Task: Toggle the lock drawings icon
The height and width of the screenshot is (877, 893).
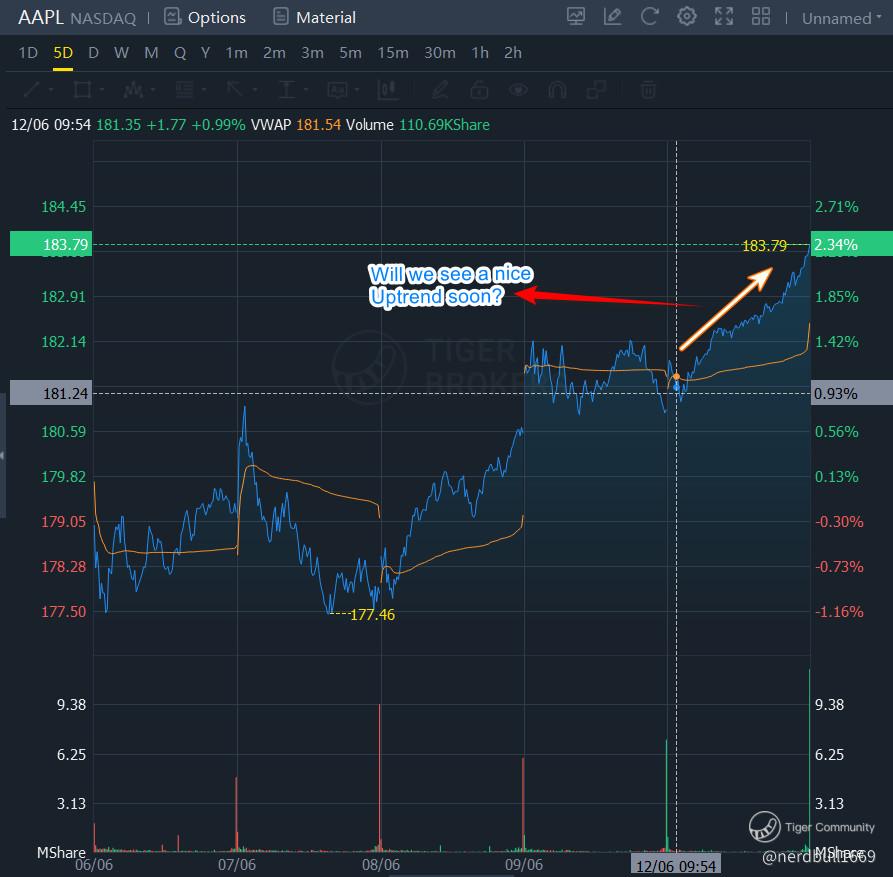Action: (x=479, y=89)
